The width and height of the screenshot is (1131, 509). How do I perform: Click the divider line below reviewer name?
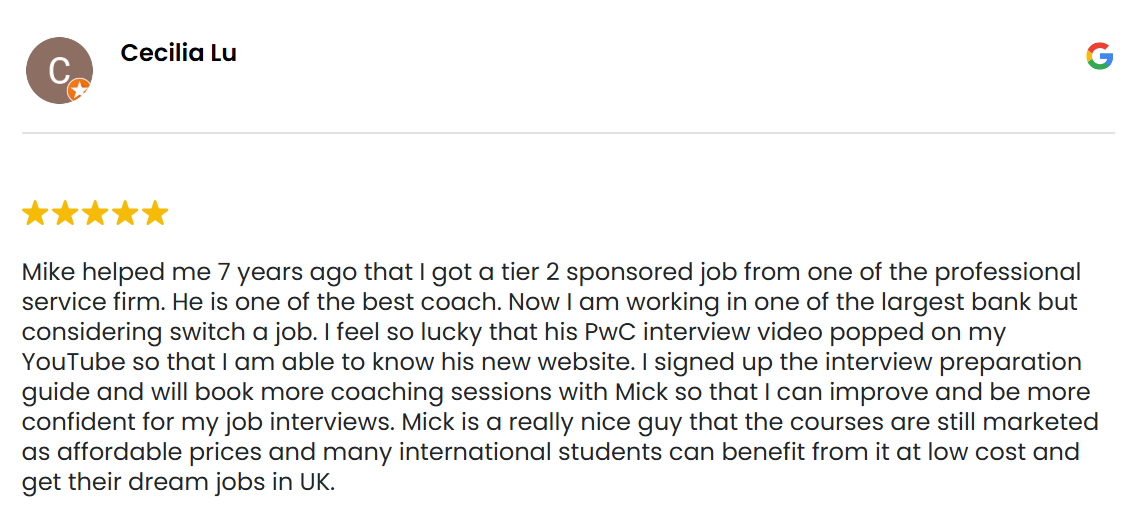pos(567,133)
